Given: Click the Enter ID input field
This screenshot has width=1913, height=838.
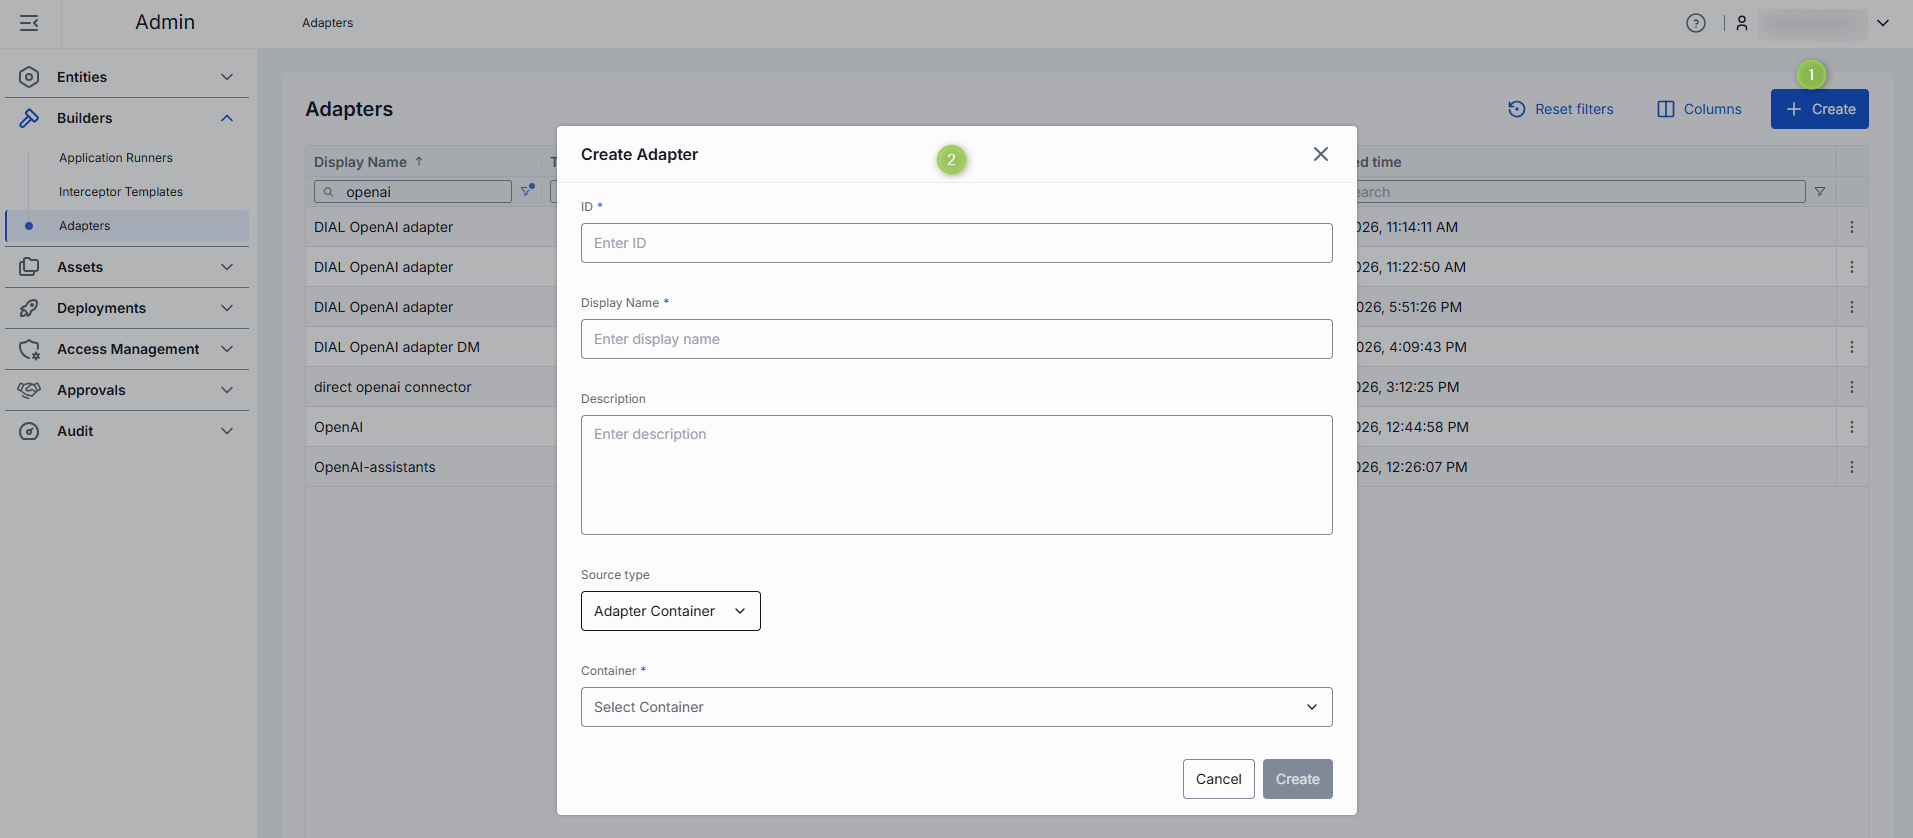Looking at the screenshot, I should pos(956,243).
